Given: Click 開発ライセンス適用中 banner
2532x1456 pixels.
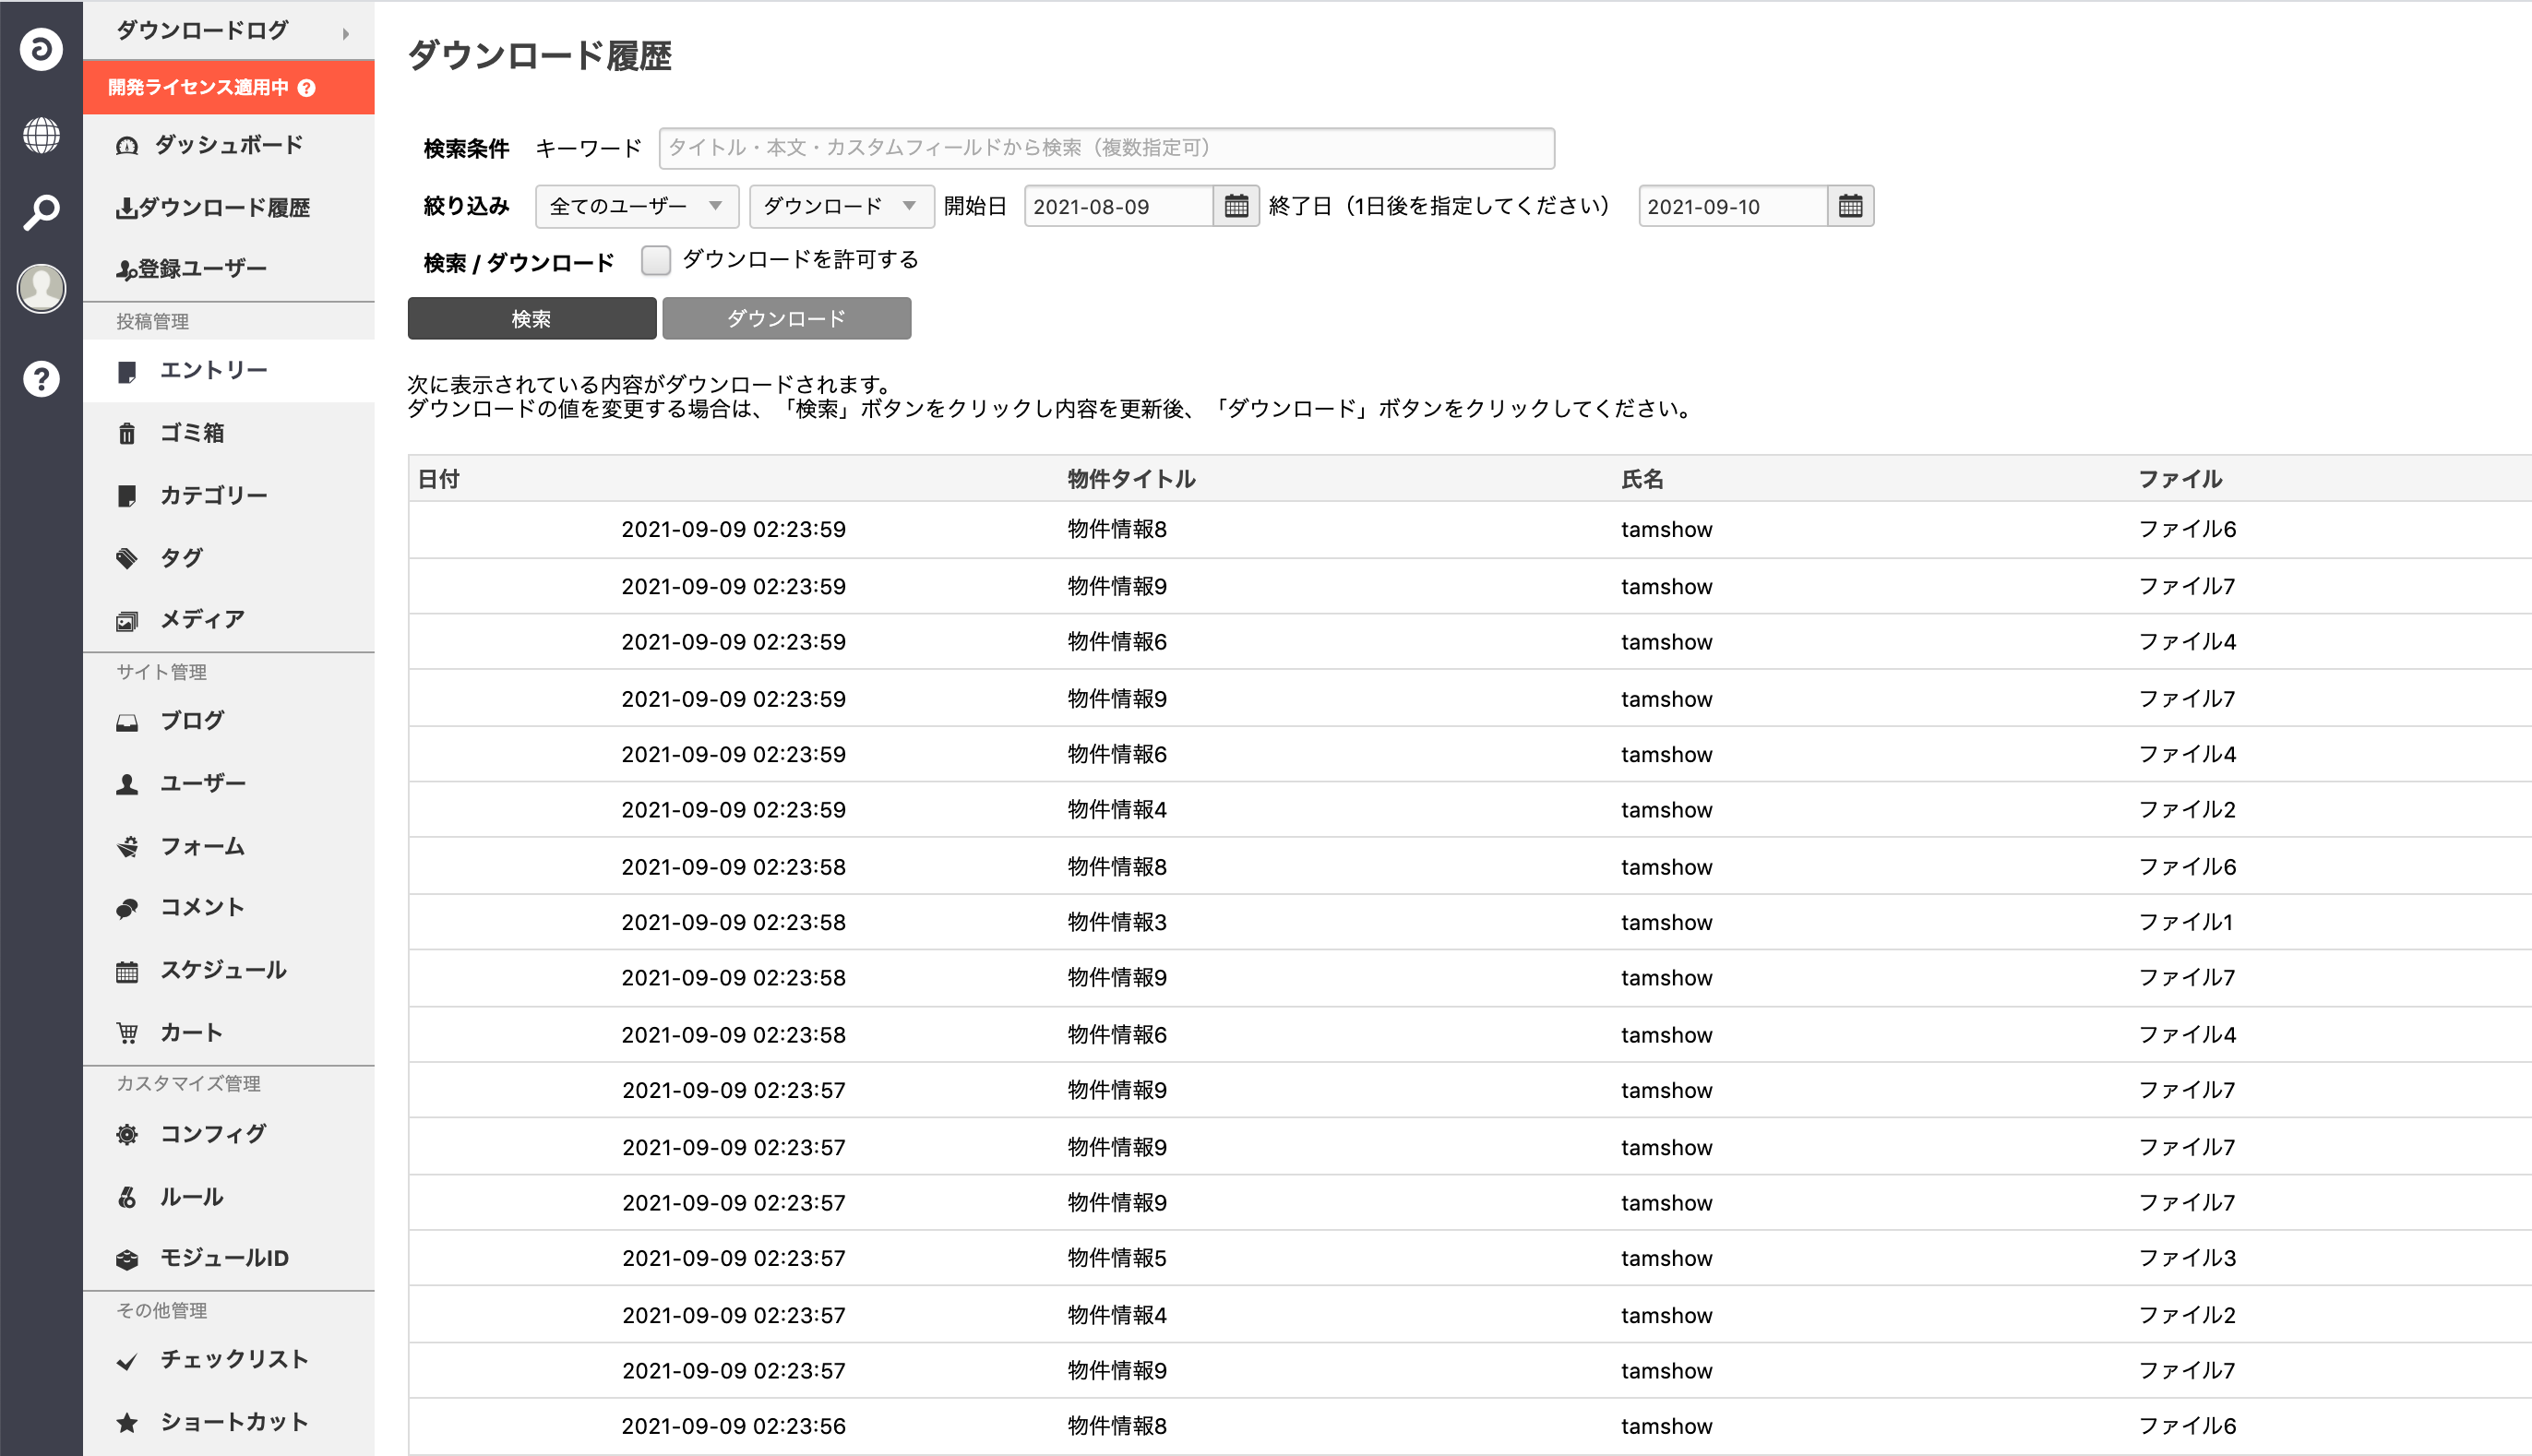Looking at the screenshot, I should 229,88.
